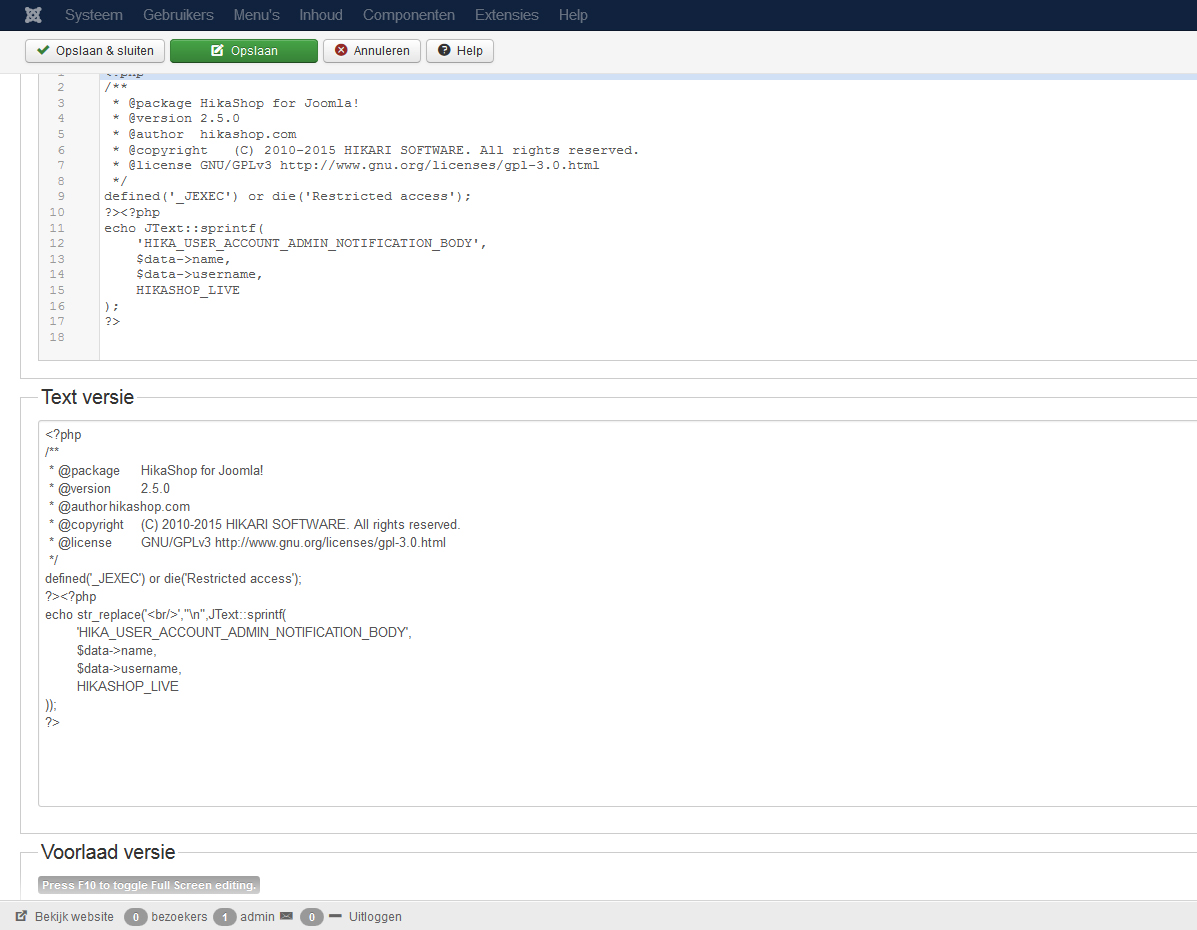The height and width of the screenshot is (930, 1197).
Task: Open the Systeem menu
Action: (93, 15)
